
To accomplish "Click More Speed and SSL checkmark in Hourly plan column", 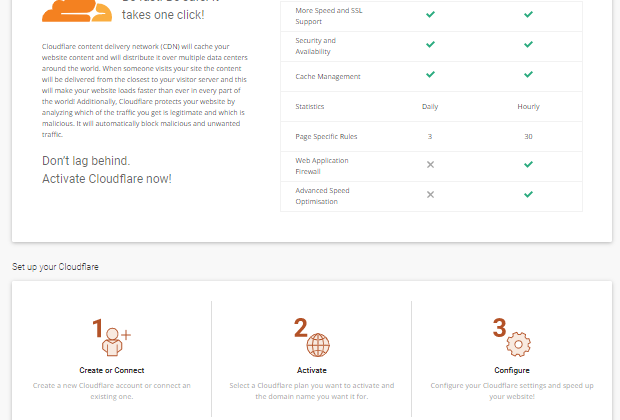I will [x=528, y=14].
